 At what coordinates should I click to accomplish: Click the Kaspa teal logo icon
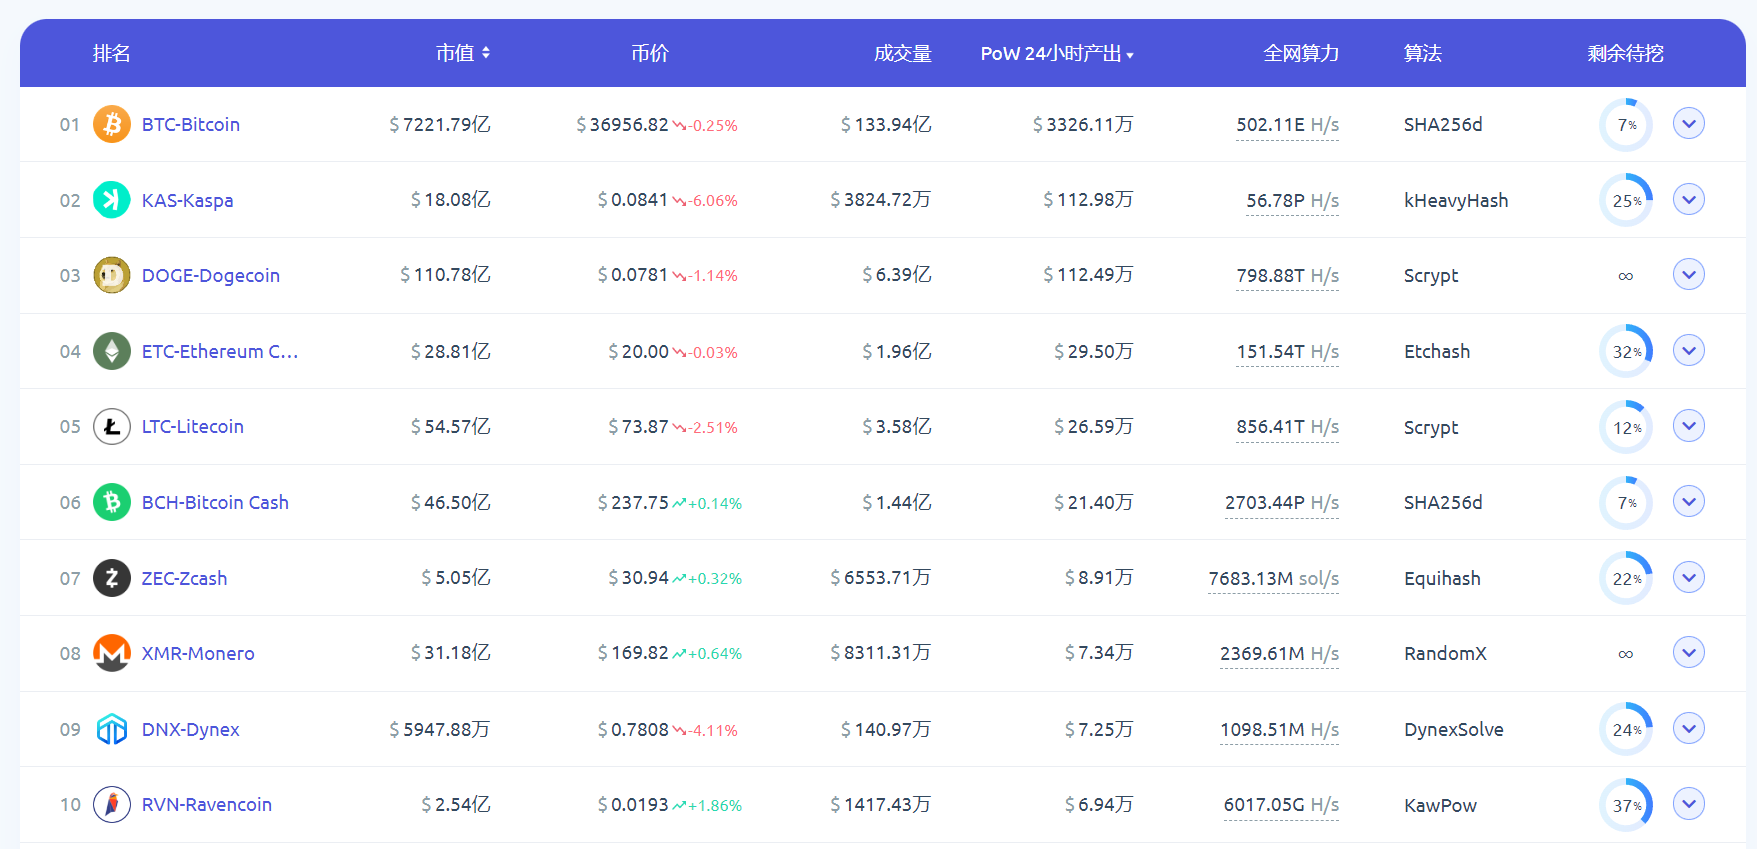pos(112,200)
